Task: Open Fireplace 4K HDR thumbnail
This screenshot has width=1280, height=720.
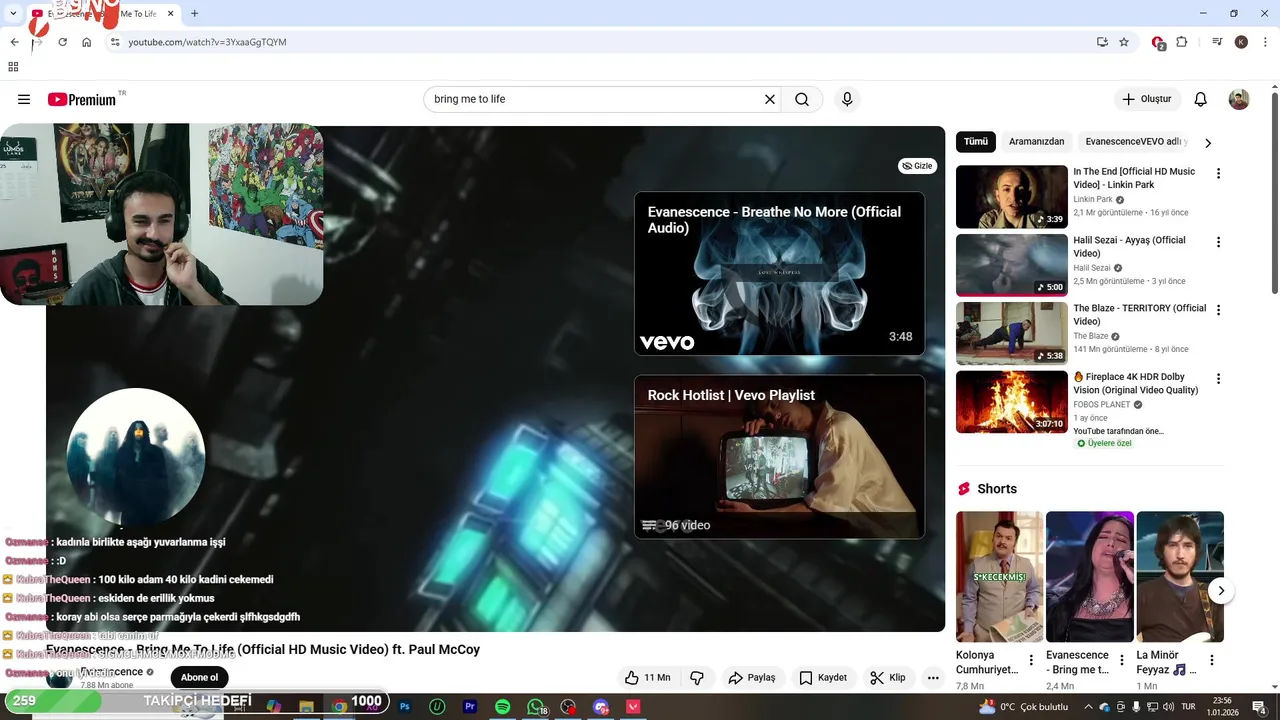Action: (x=1012, y=402)
